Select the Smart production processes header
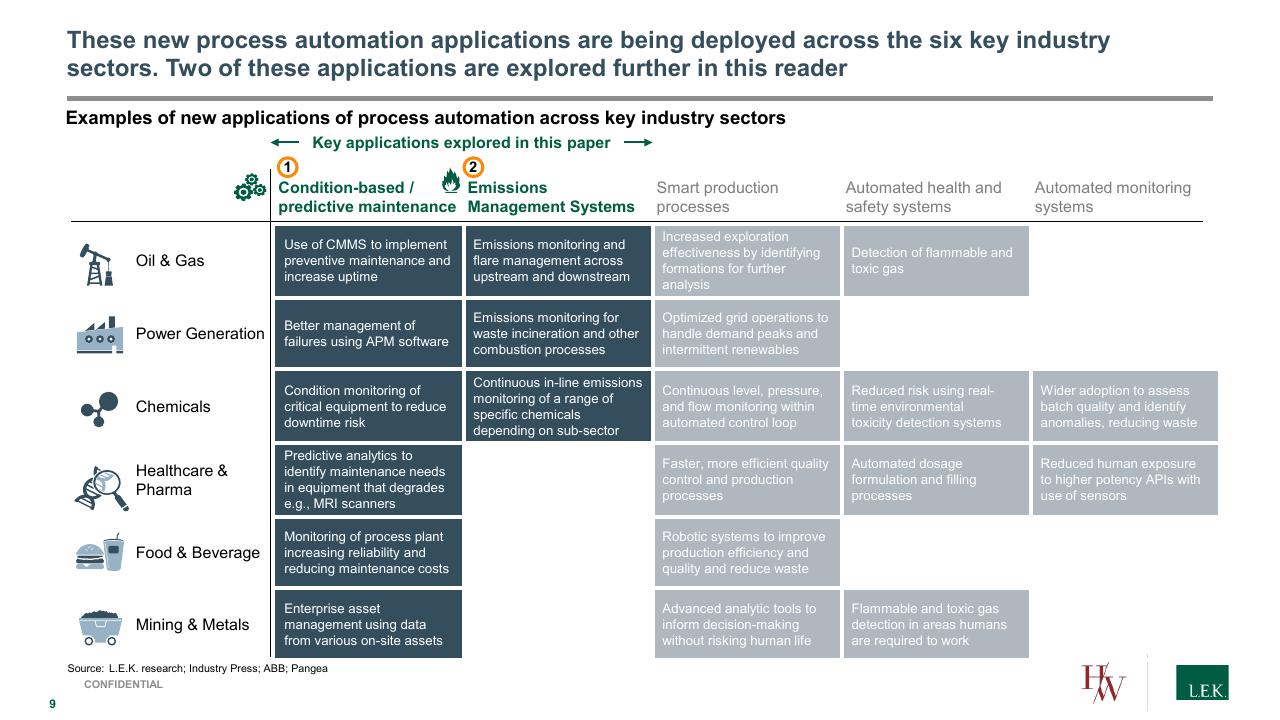The height and width of the screenshot is (720, 1280). (717, 197)
